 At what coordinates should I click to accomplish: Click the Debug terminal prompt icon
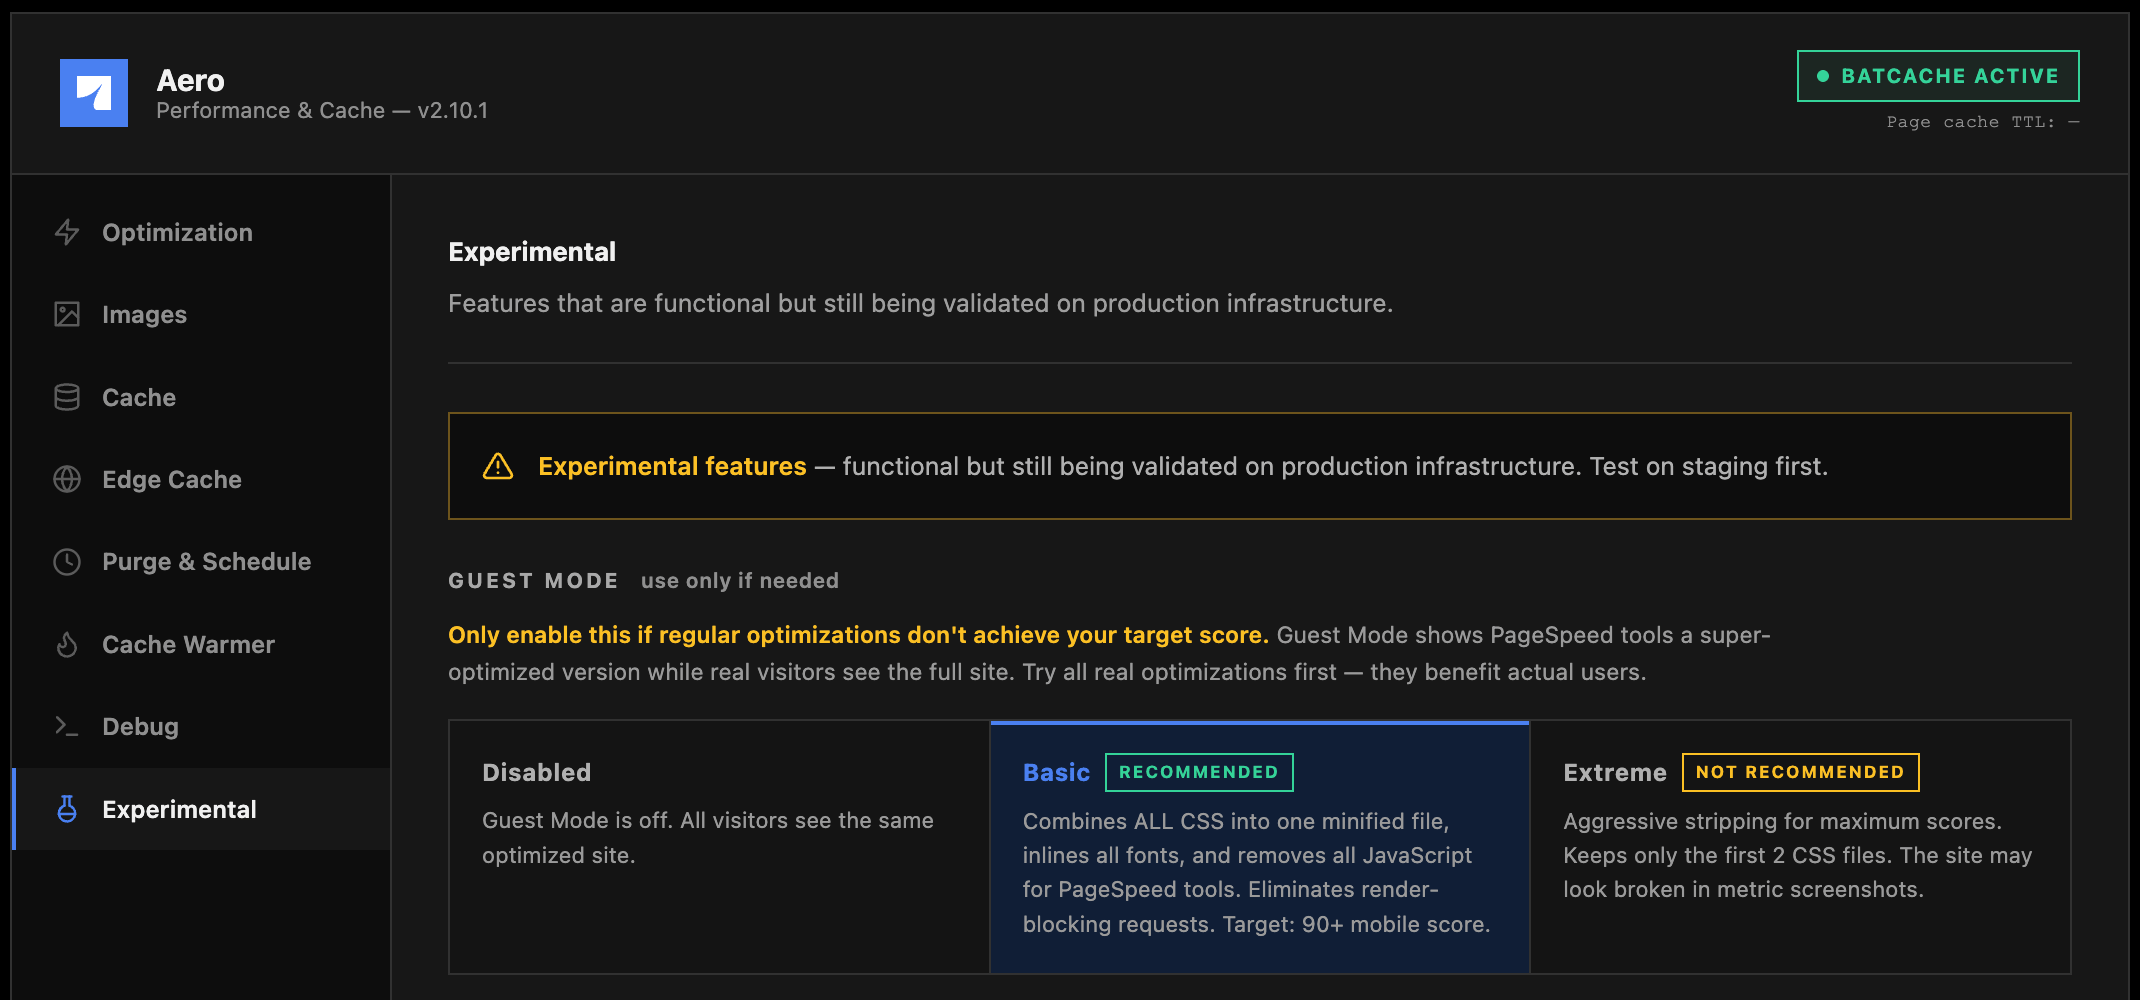tap(67, 726)
